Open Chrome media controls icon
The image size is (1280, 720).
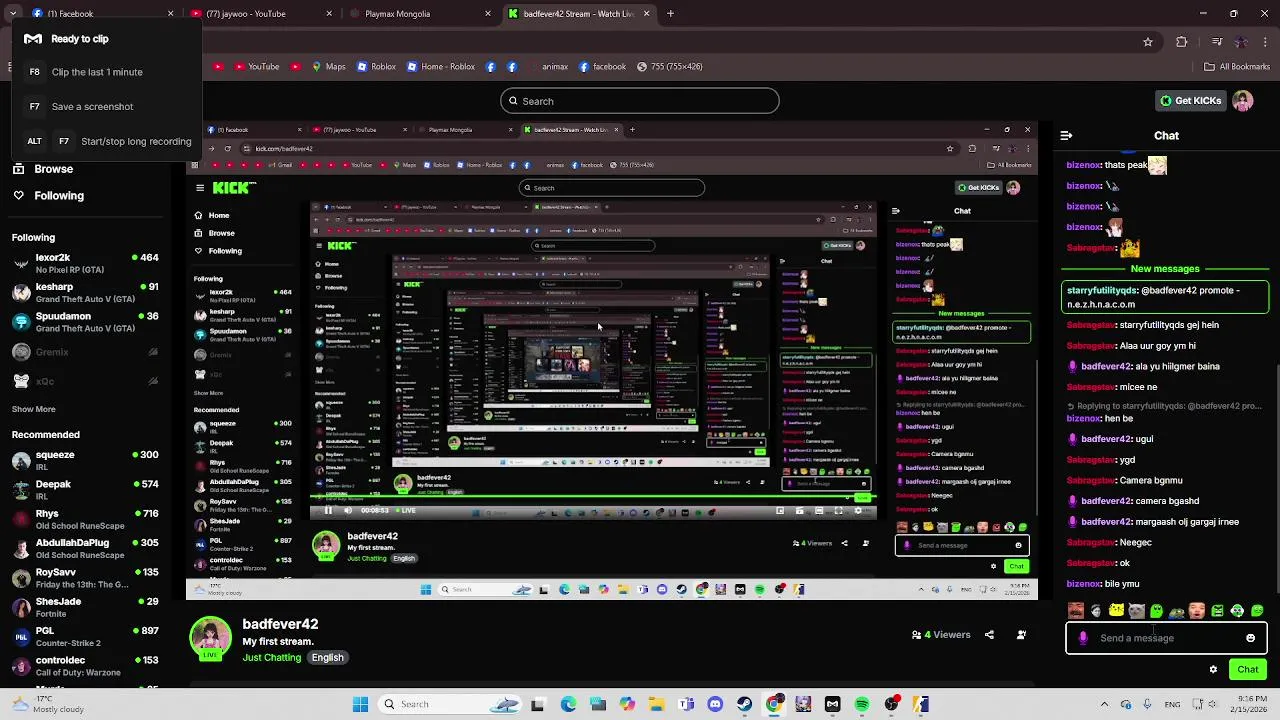click(1217, 42)
